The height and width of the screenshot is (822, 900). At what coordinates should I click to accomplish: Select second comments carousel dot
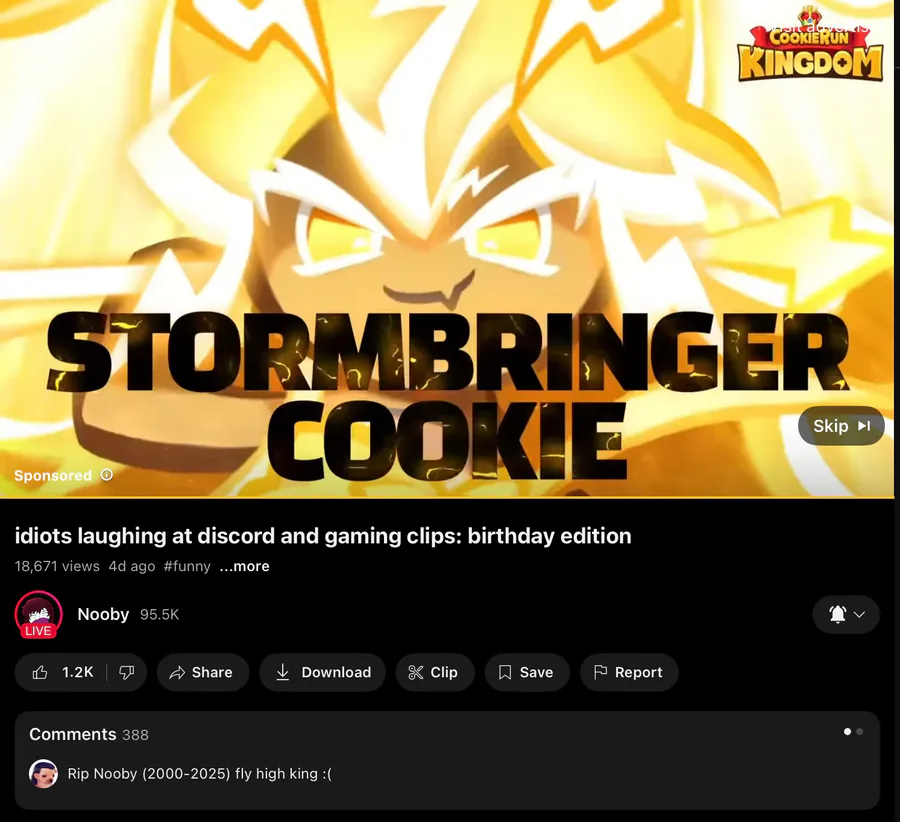[859, 731]
